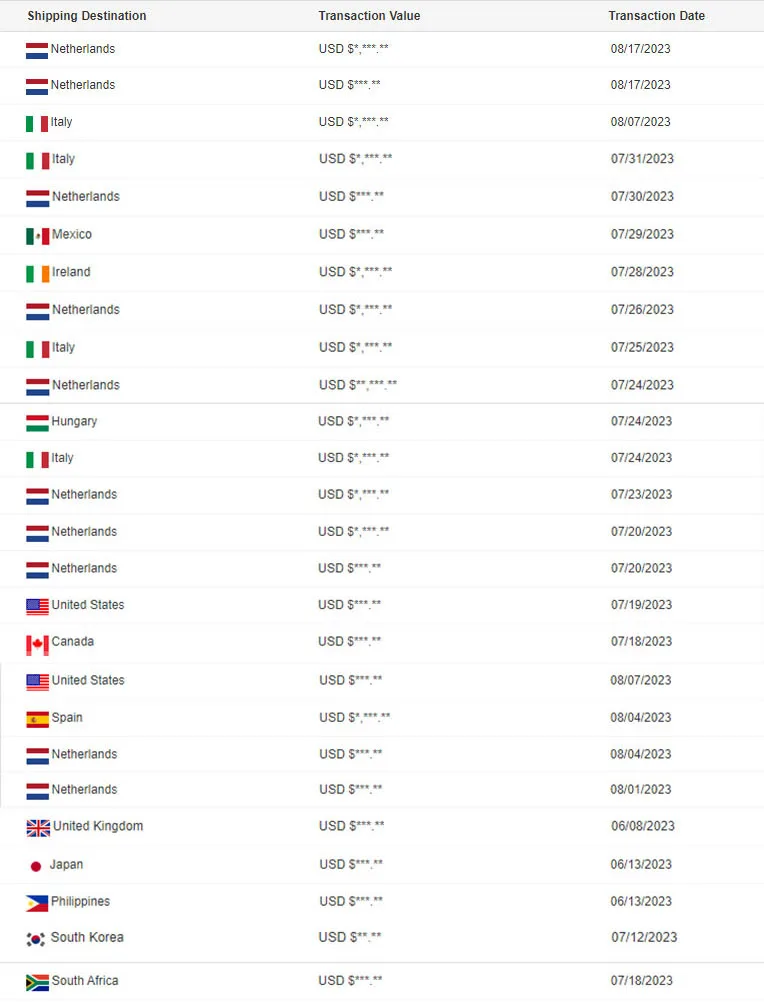
Task: Click the Canada flag icon
Action: tap(37, 643)
